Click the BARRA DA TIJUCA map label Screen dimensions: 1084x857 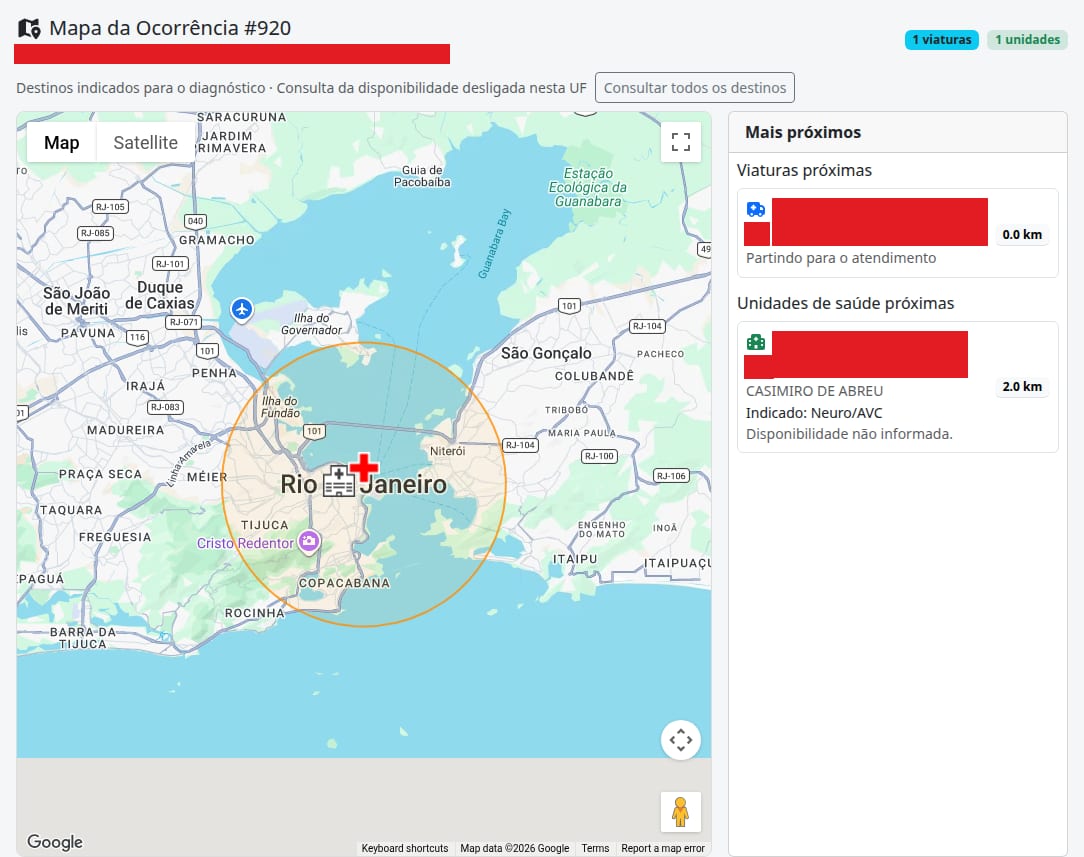pyautogui.click(x=83, y=638)
